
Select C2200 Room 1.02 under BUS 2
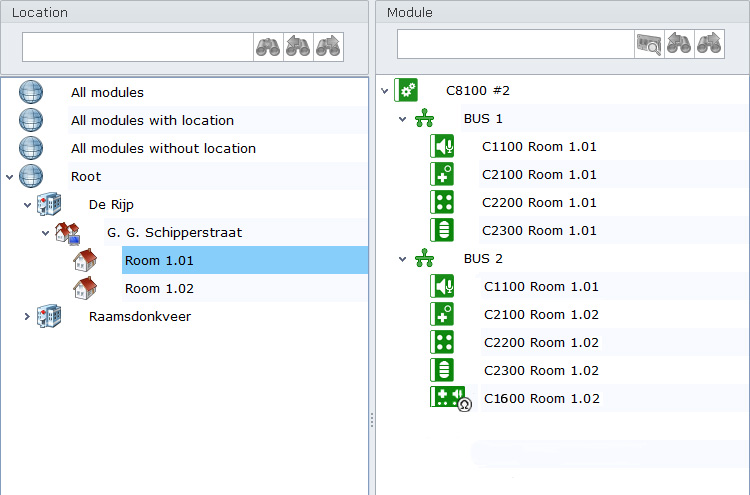click(x=541, y=343)
